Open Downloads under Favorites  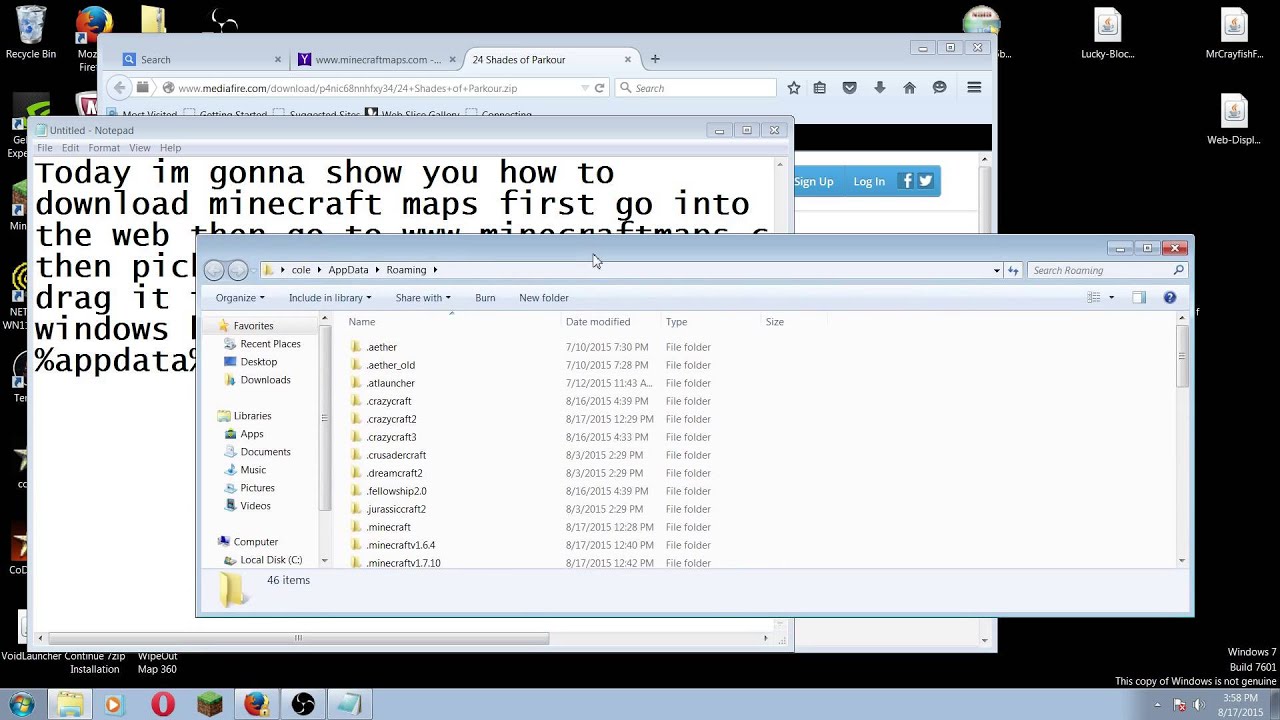[x=265, y=380]
